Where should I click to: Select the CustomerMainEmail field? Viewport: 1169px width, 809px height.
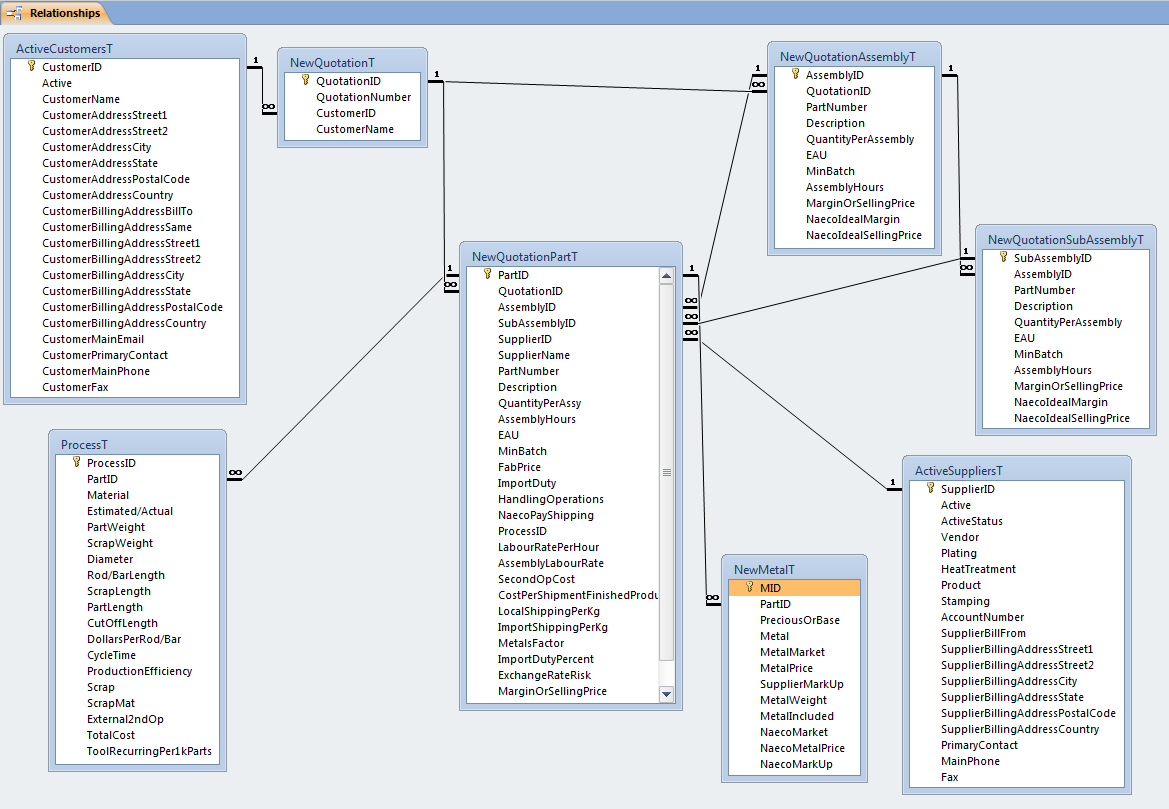[125, 339]
